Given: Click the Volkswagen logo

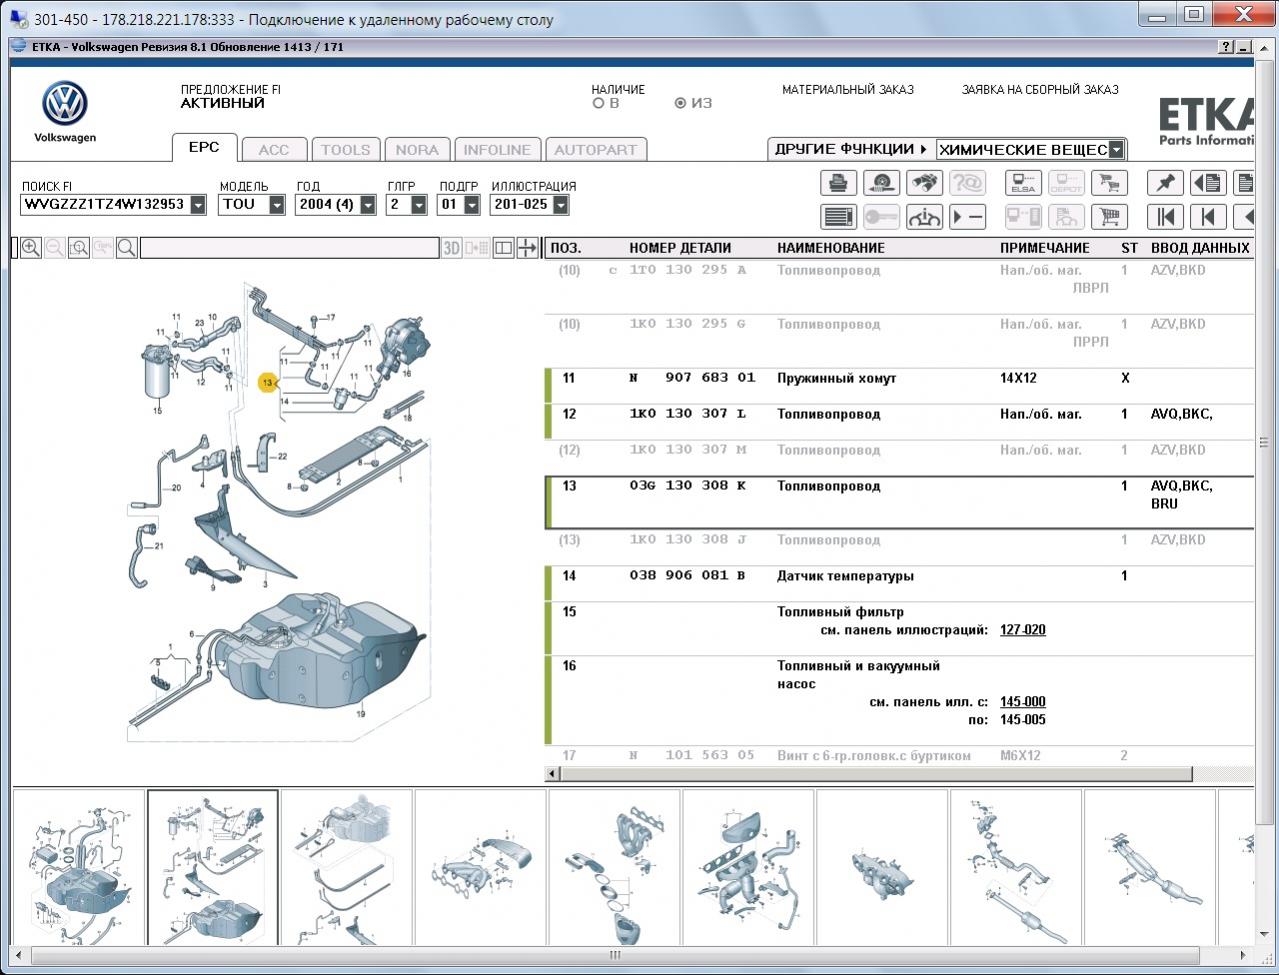Looking at the screenshot, I should (x=65, y=104).
